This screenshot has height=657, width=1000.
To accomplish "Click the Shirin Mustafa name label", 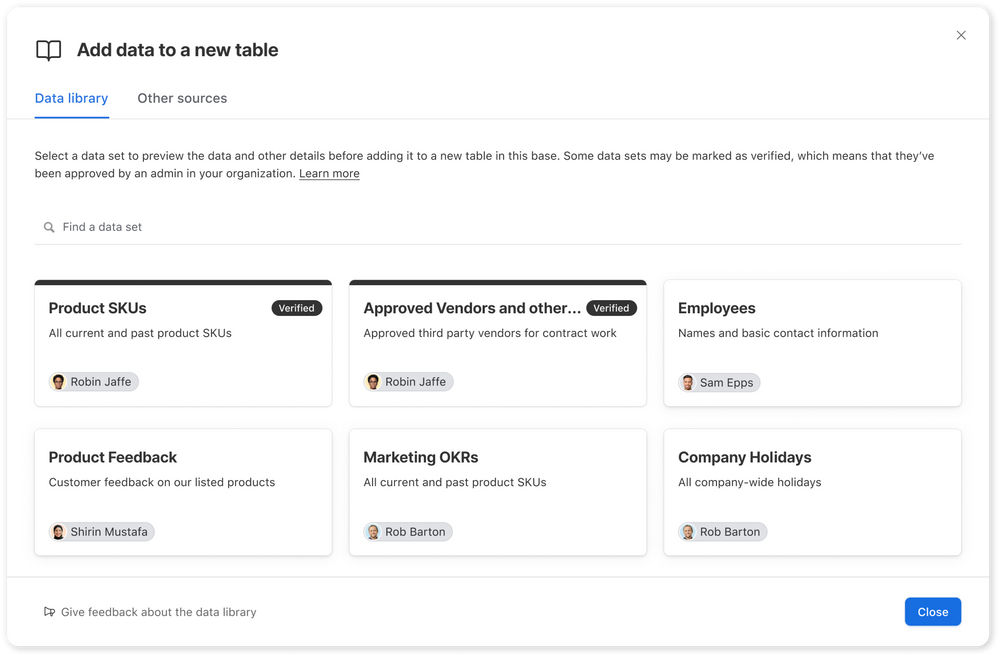I will [x=109, y=531].
